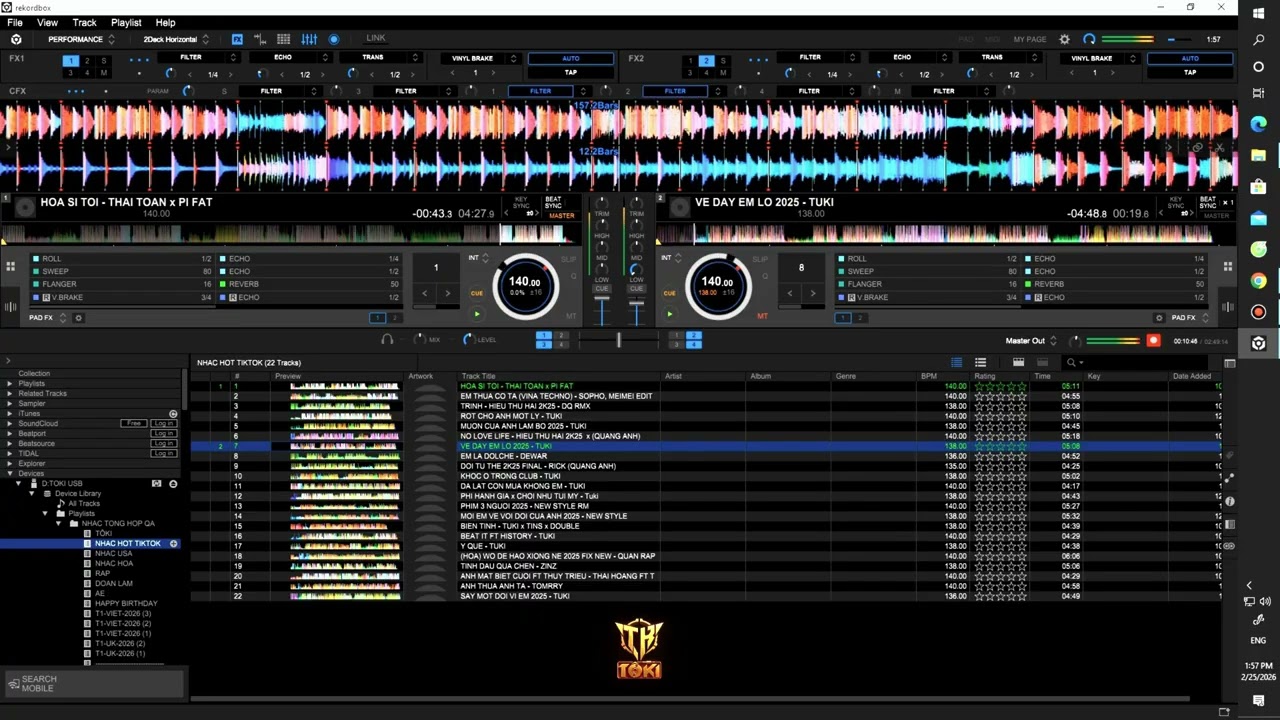Open pad mode grid icon on deck 1
The width and height of the screenshot is (1280, 720).
tap(11, 266)
